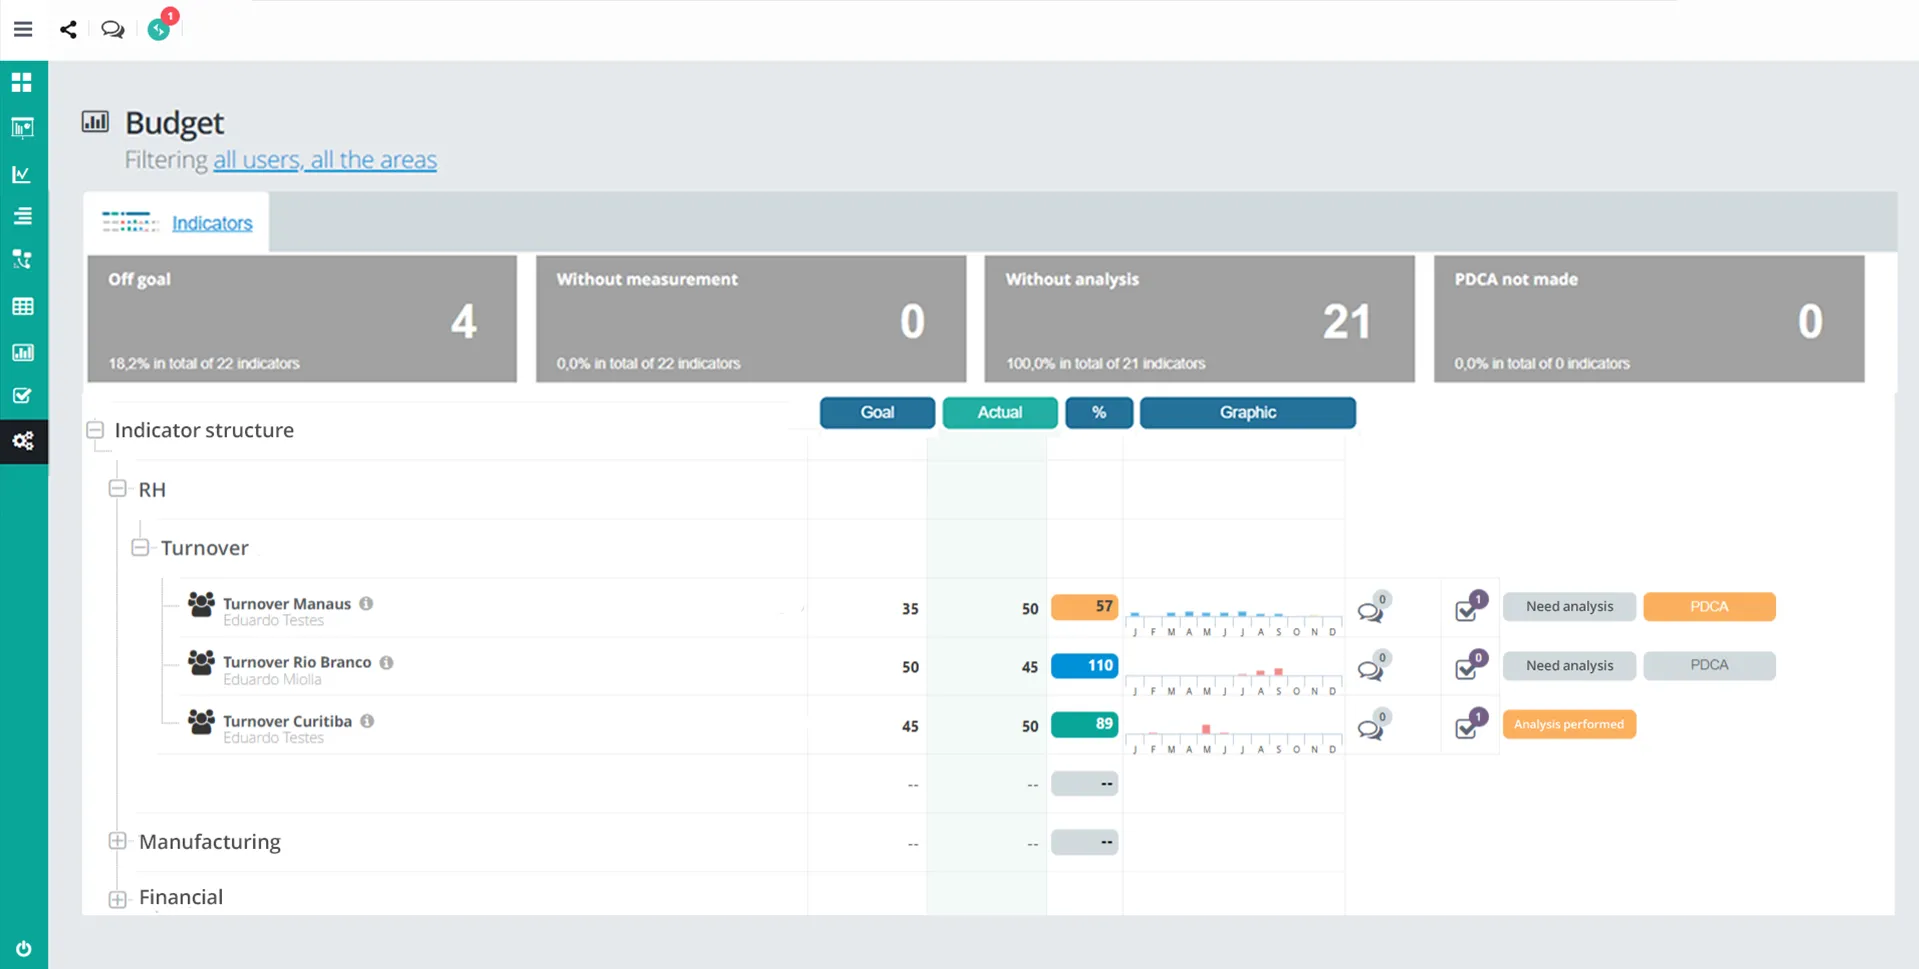Click the people icon of Turnover Manaus
Image resolution: width=1919 pixels, height=969 pixels.
pos(201,605)
